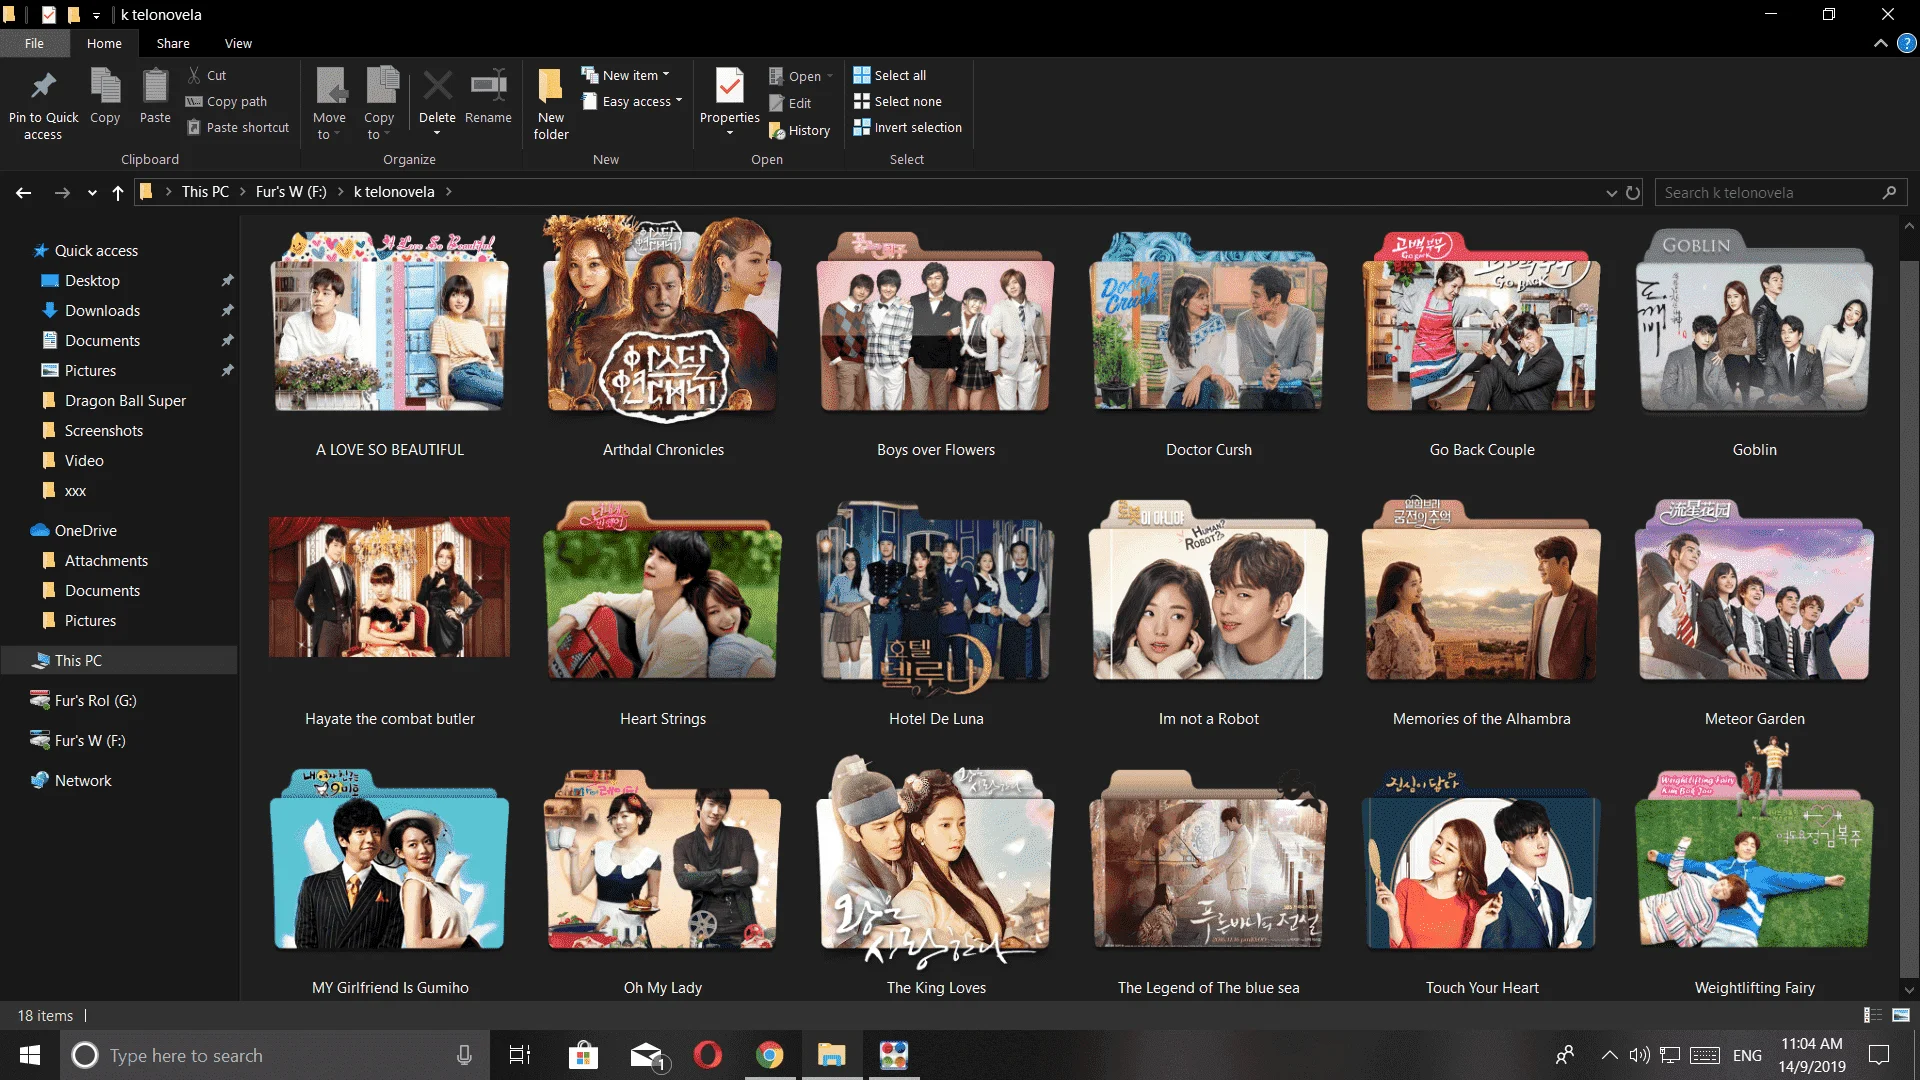This screenshot has height=1080, width=1920.
Task: Open Task View on the taskbar
Action: tap(520, 1055)
